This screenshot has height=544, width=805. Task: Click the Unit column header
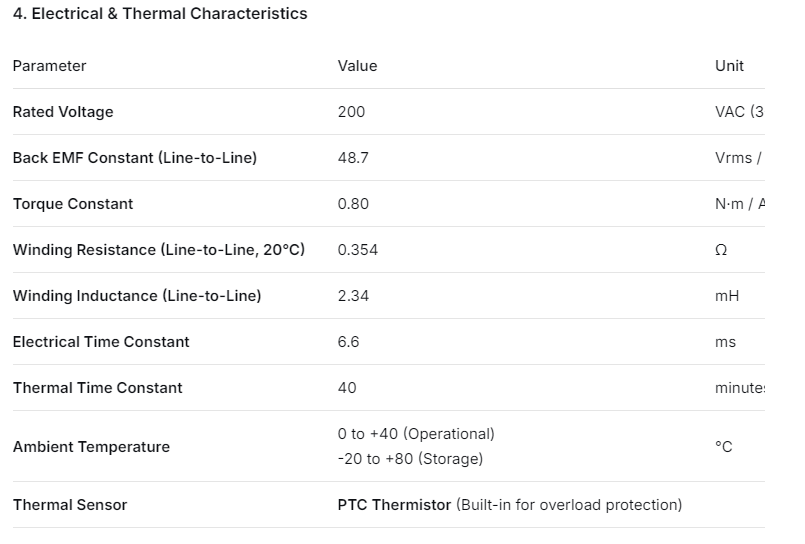coord(729,66)
